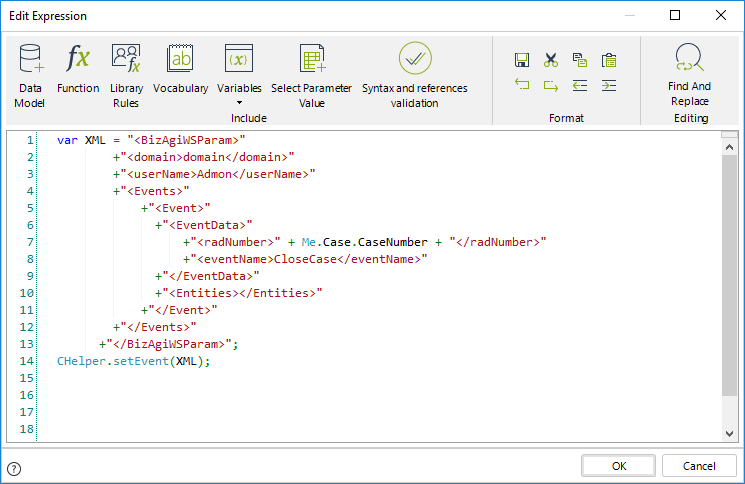This screenshot has height=484, width=745.
Task: Paste using the clipboard icon
Action: coord(609,60)
